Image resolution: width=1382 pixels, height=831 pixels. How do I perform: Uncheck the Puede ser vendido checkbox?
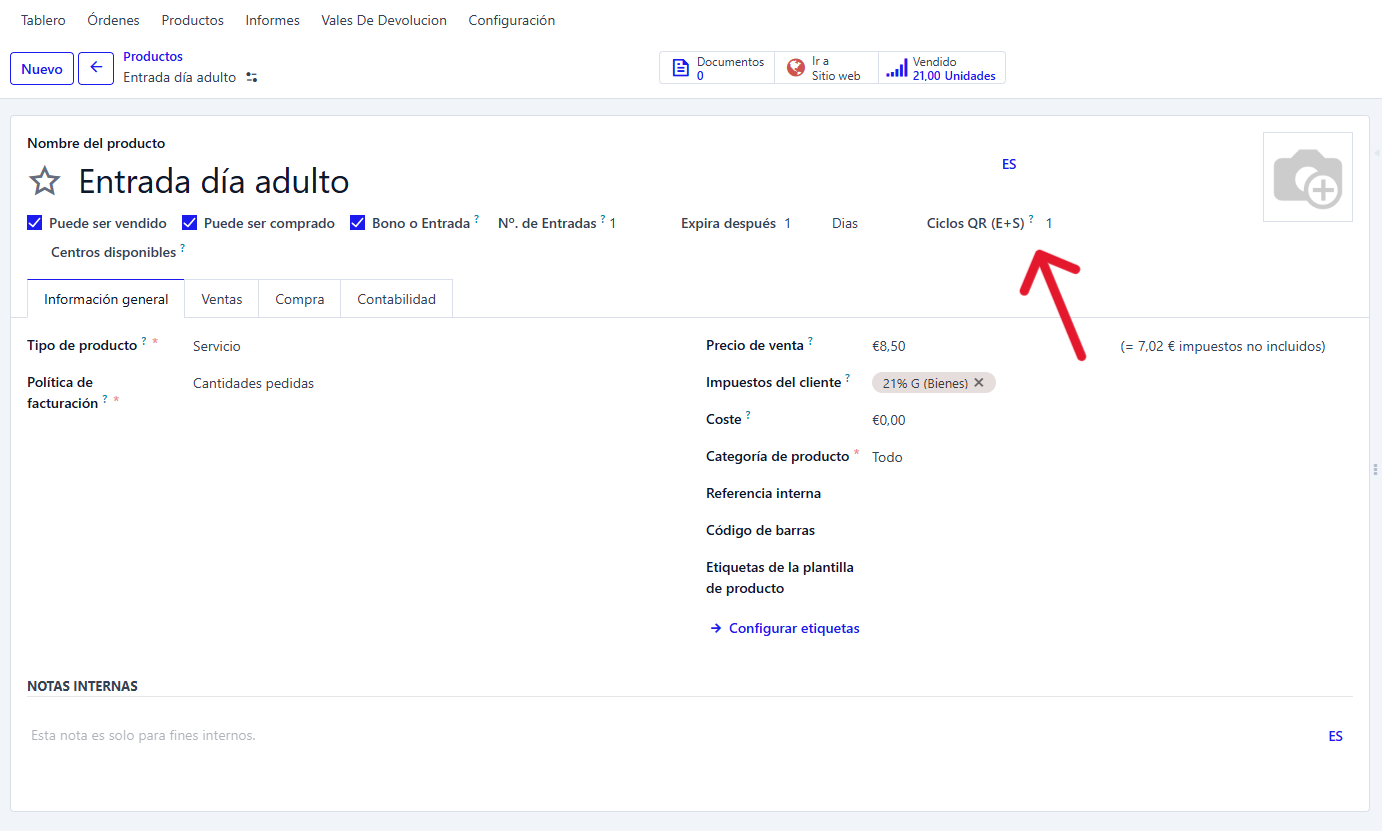[x=35, y=223]
